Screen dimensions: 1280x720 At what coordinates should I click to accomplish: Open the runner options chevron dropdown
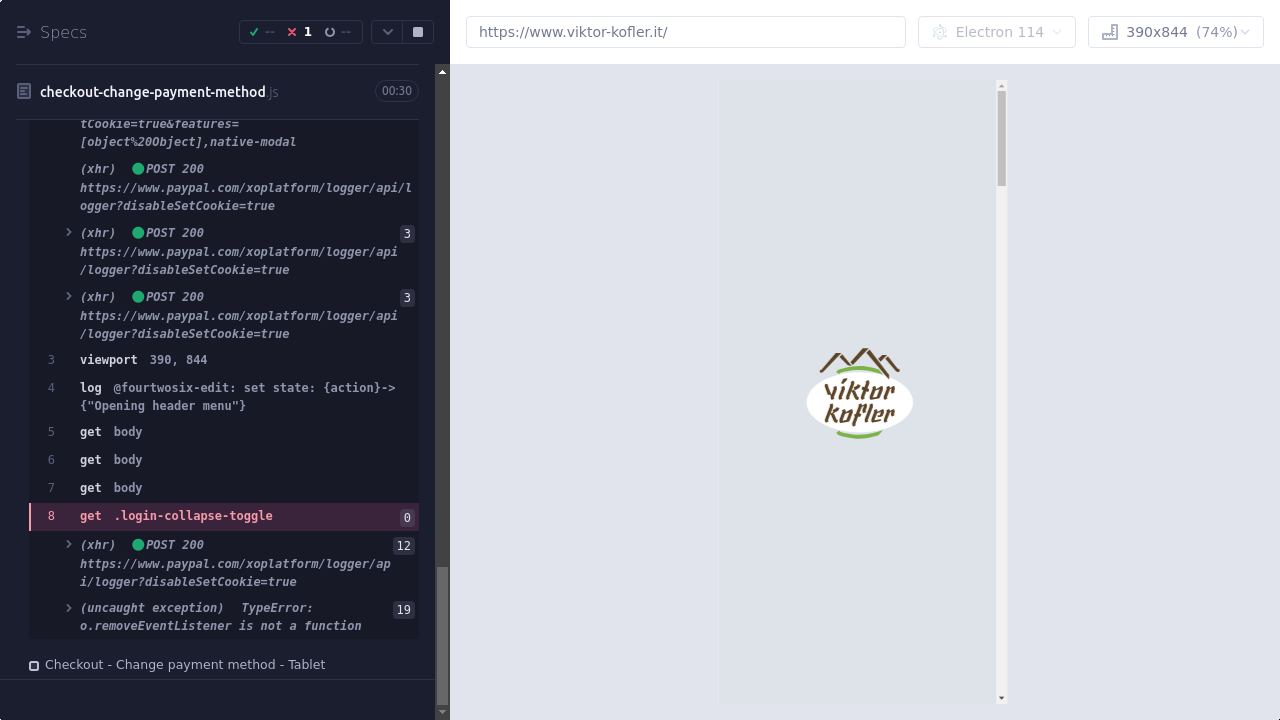(x=387, y=32)
